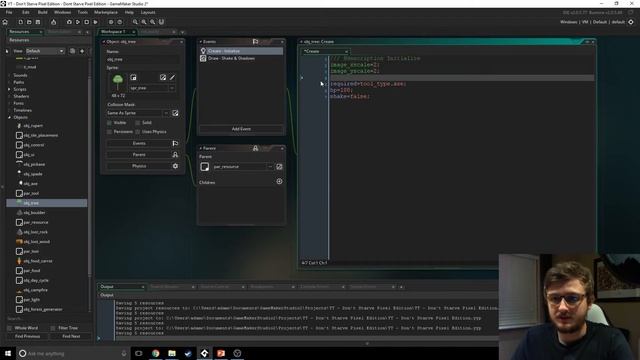Stop the running game from toolbar
Viewport: 640px width, 360px height.
click(x=87, y=22)
